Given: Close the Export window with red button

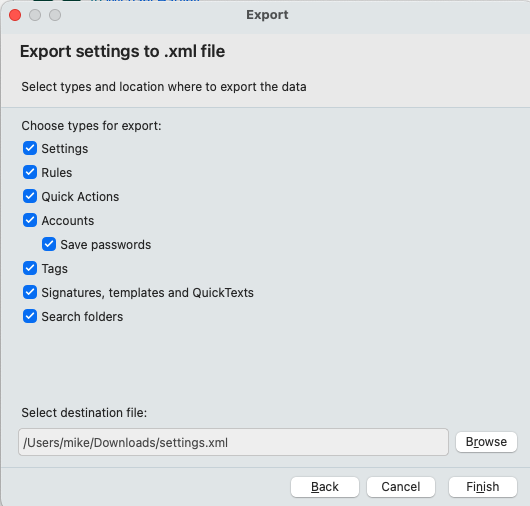Looking at the screenshot, I should click(15, 15).
